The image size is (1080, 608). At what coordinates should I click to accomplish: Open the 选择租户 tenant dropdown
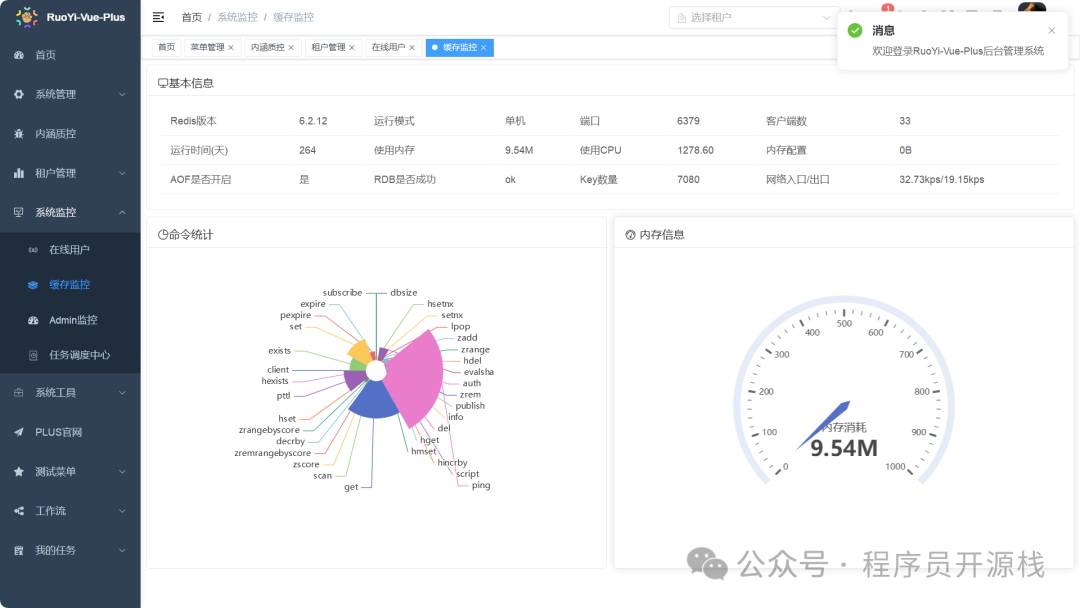coord(754,17)
